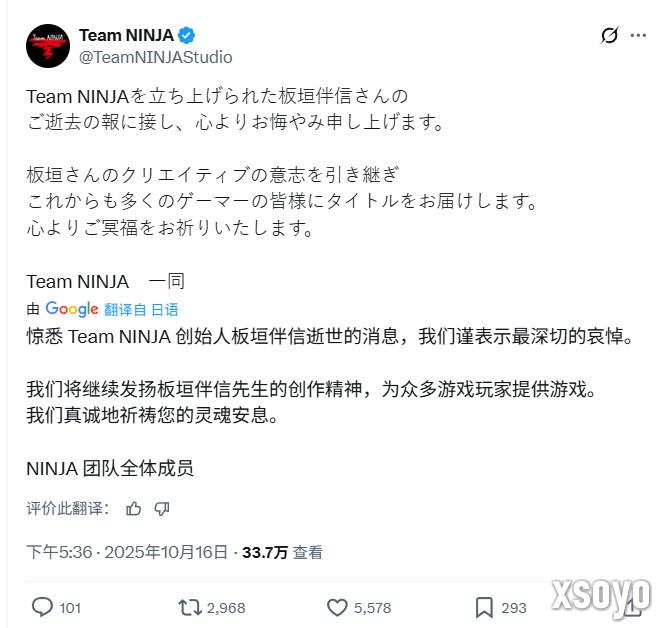Open the 下午5:36 2025年10月16日 timestamp link

coord(127,552)
